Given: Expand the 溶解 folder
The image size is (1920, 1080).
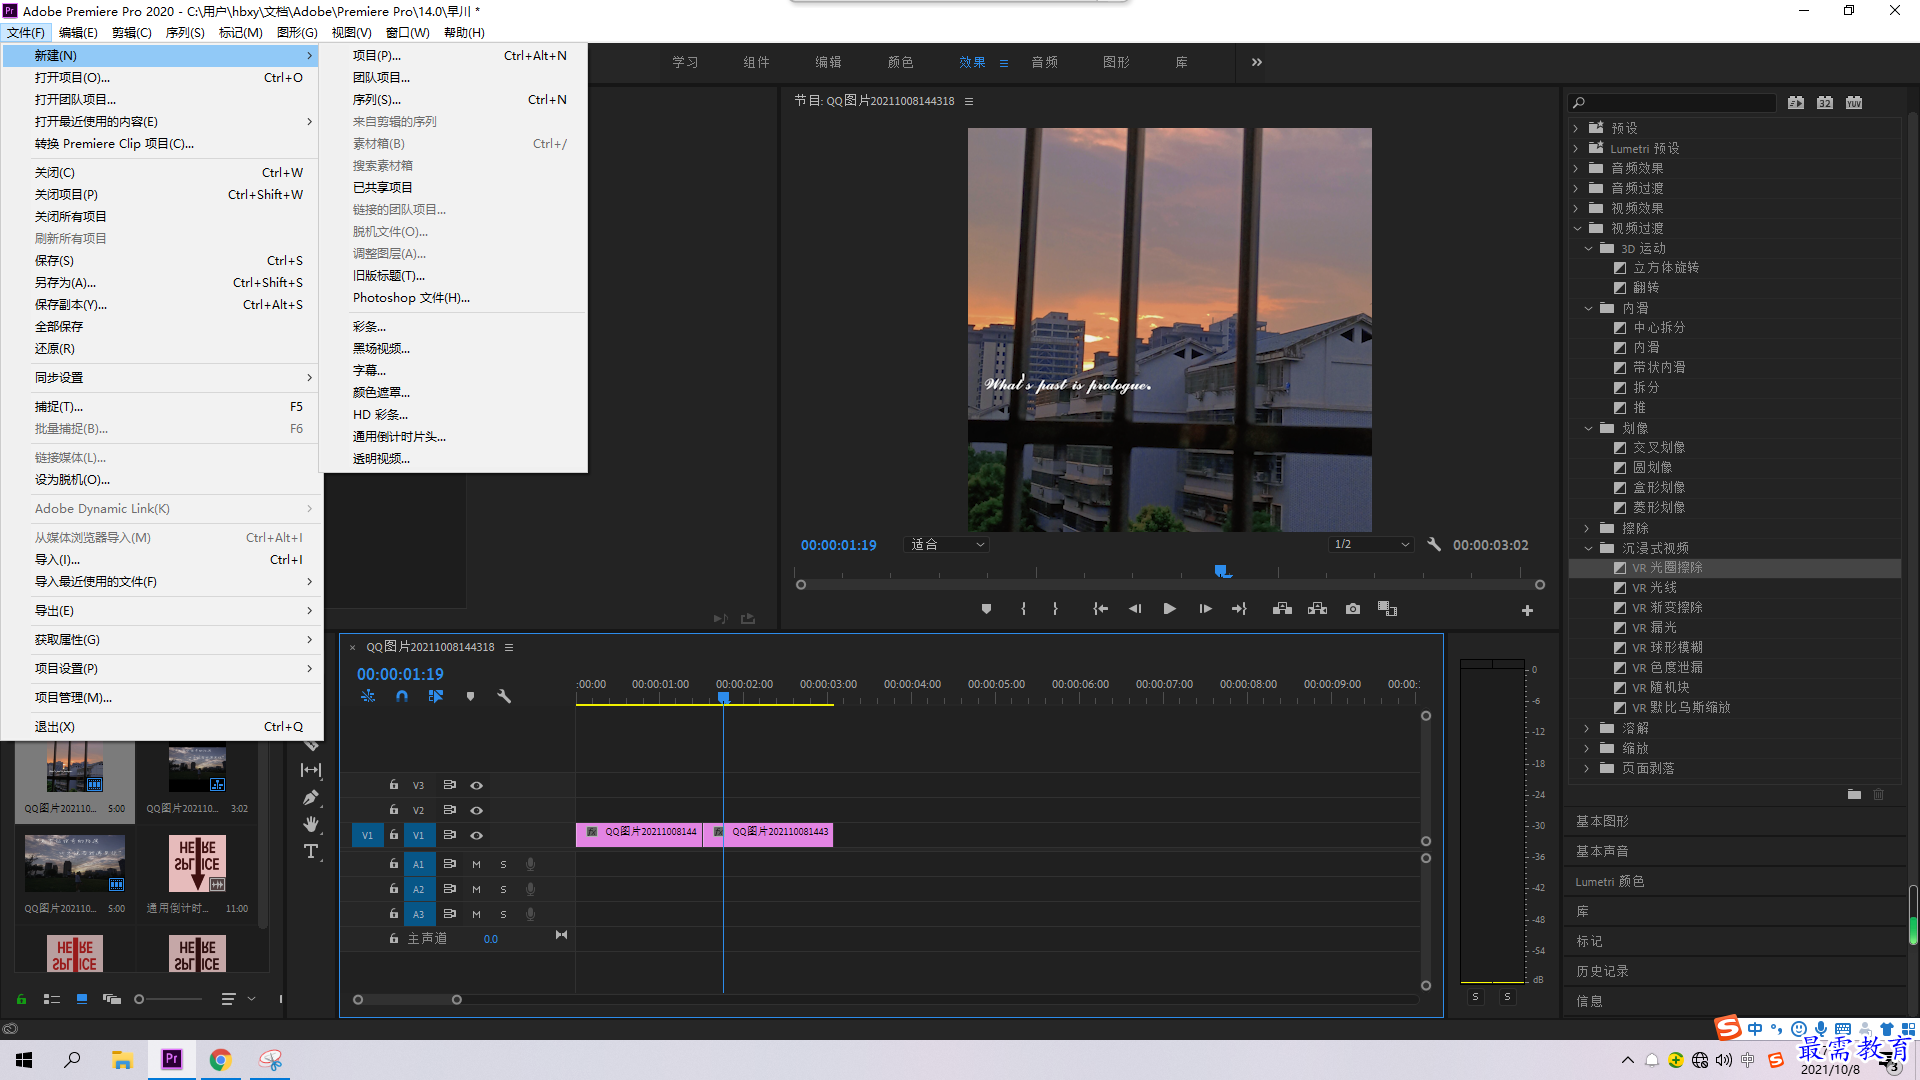Looking at the screenshot, I should click(x=1587, y=728).
